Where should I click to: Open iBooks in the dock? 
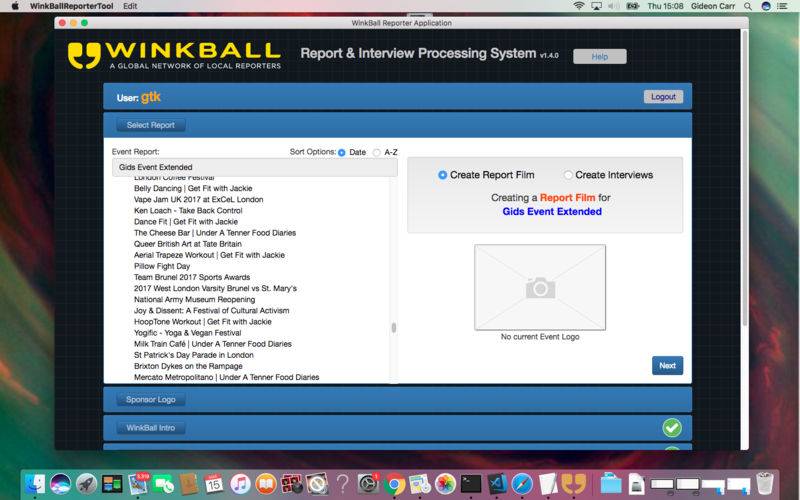(265, 484)
